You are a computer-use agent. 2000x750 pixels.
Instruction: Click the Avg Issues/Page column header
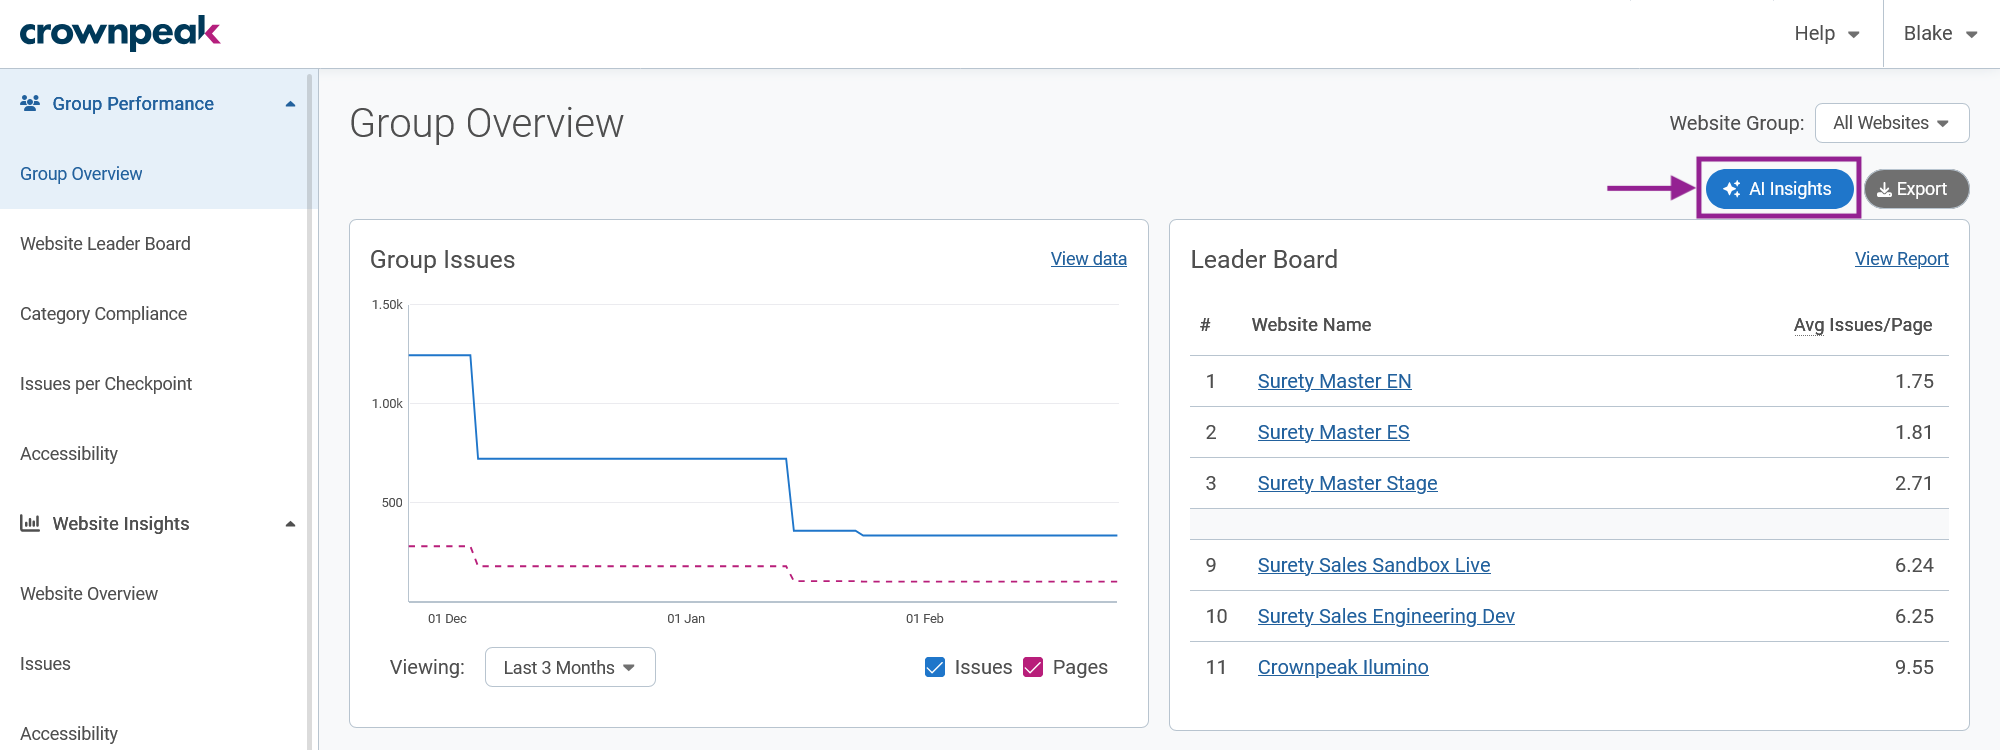1862,325
